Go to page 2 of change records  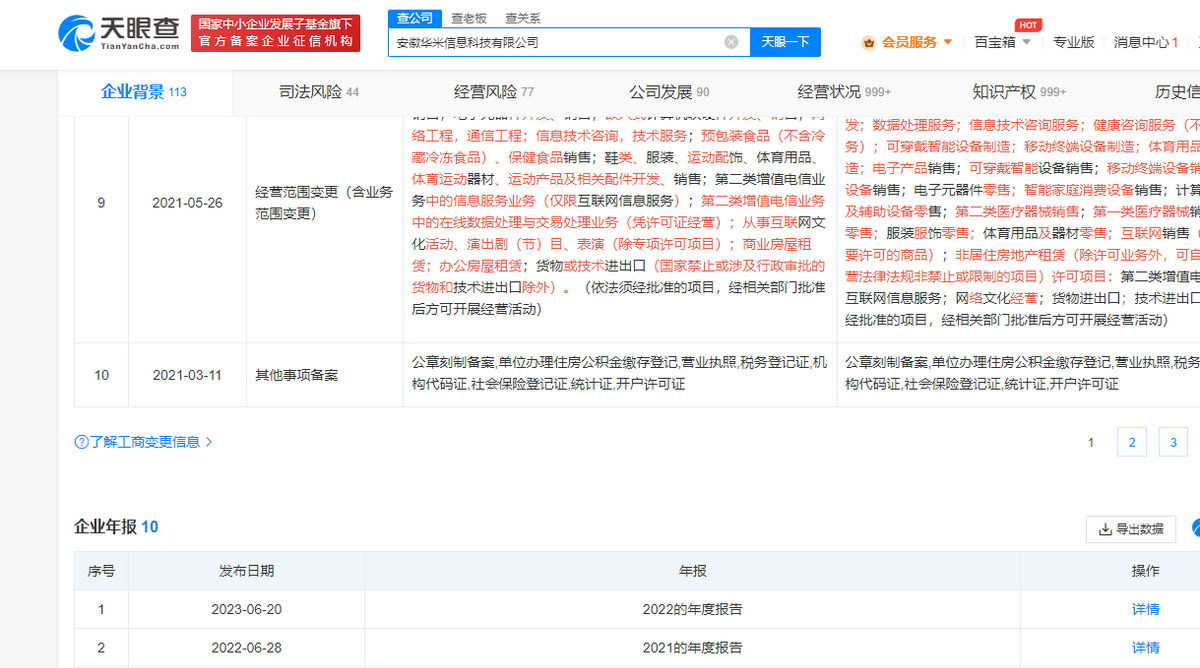1131,442
